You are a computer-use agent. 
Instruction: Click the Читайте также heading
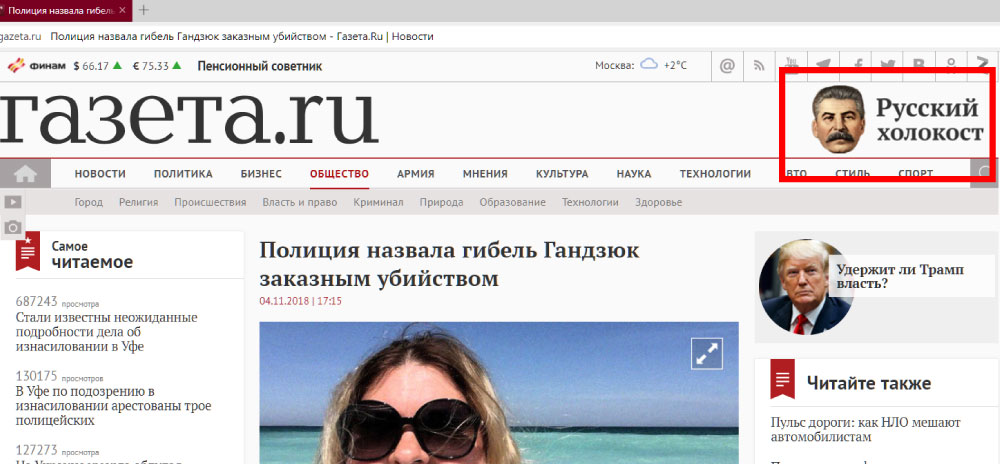coord(869,383)
